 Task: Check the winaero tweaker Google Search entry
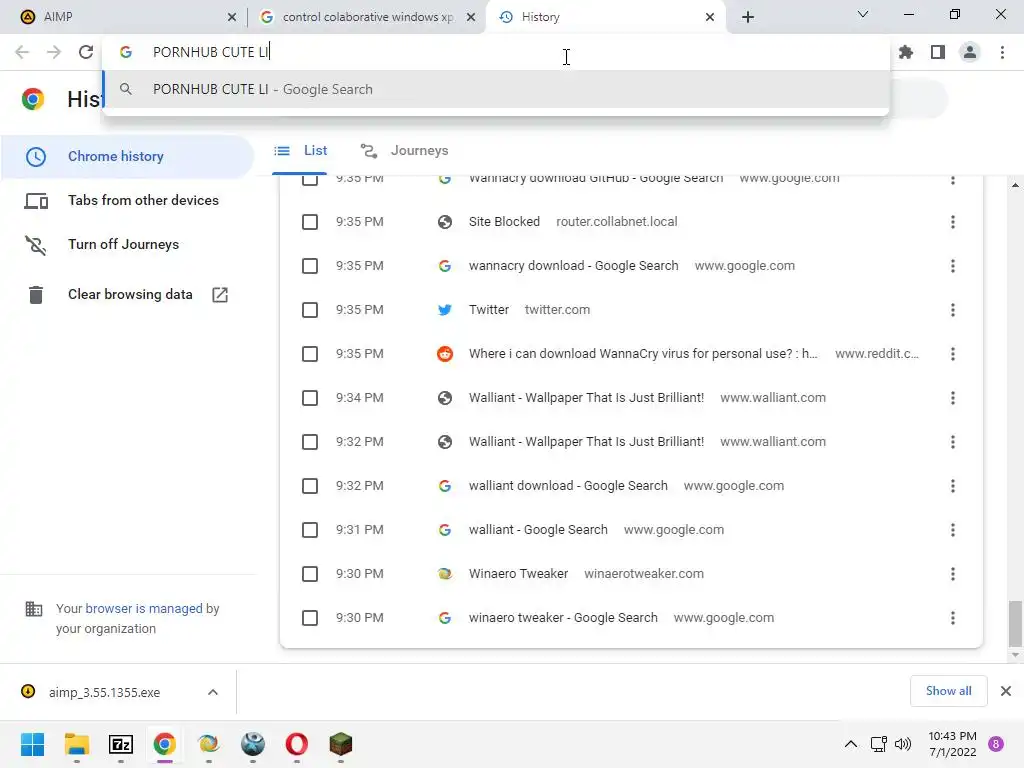310,618
